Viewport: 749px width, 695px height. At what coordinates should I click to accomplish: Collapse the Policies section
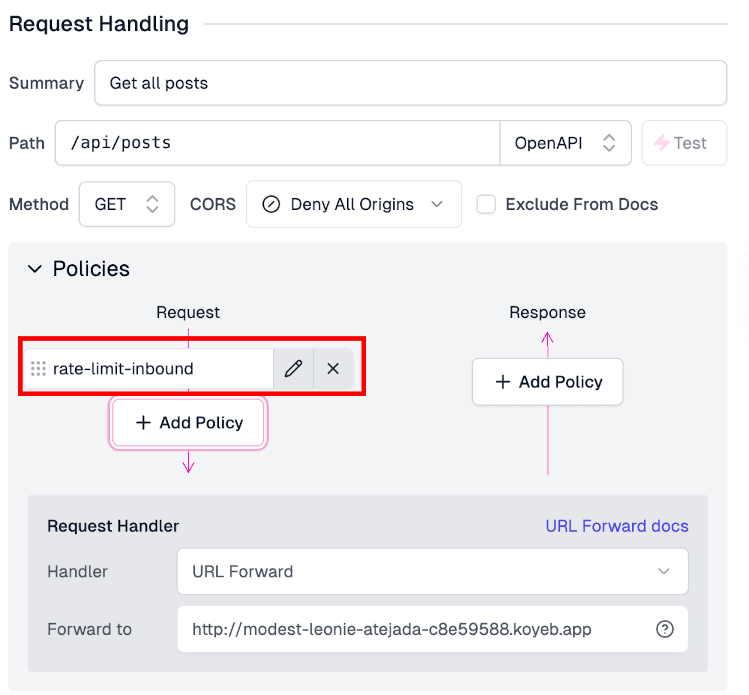35,269
